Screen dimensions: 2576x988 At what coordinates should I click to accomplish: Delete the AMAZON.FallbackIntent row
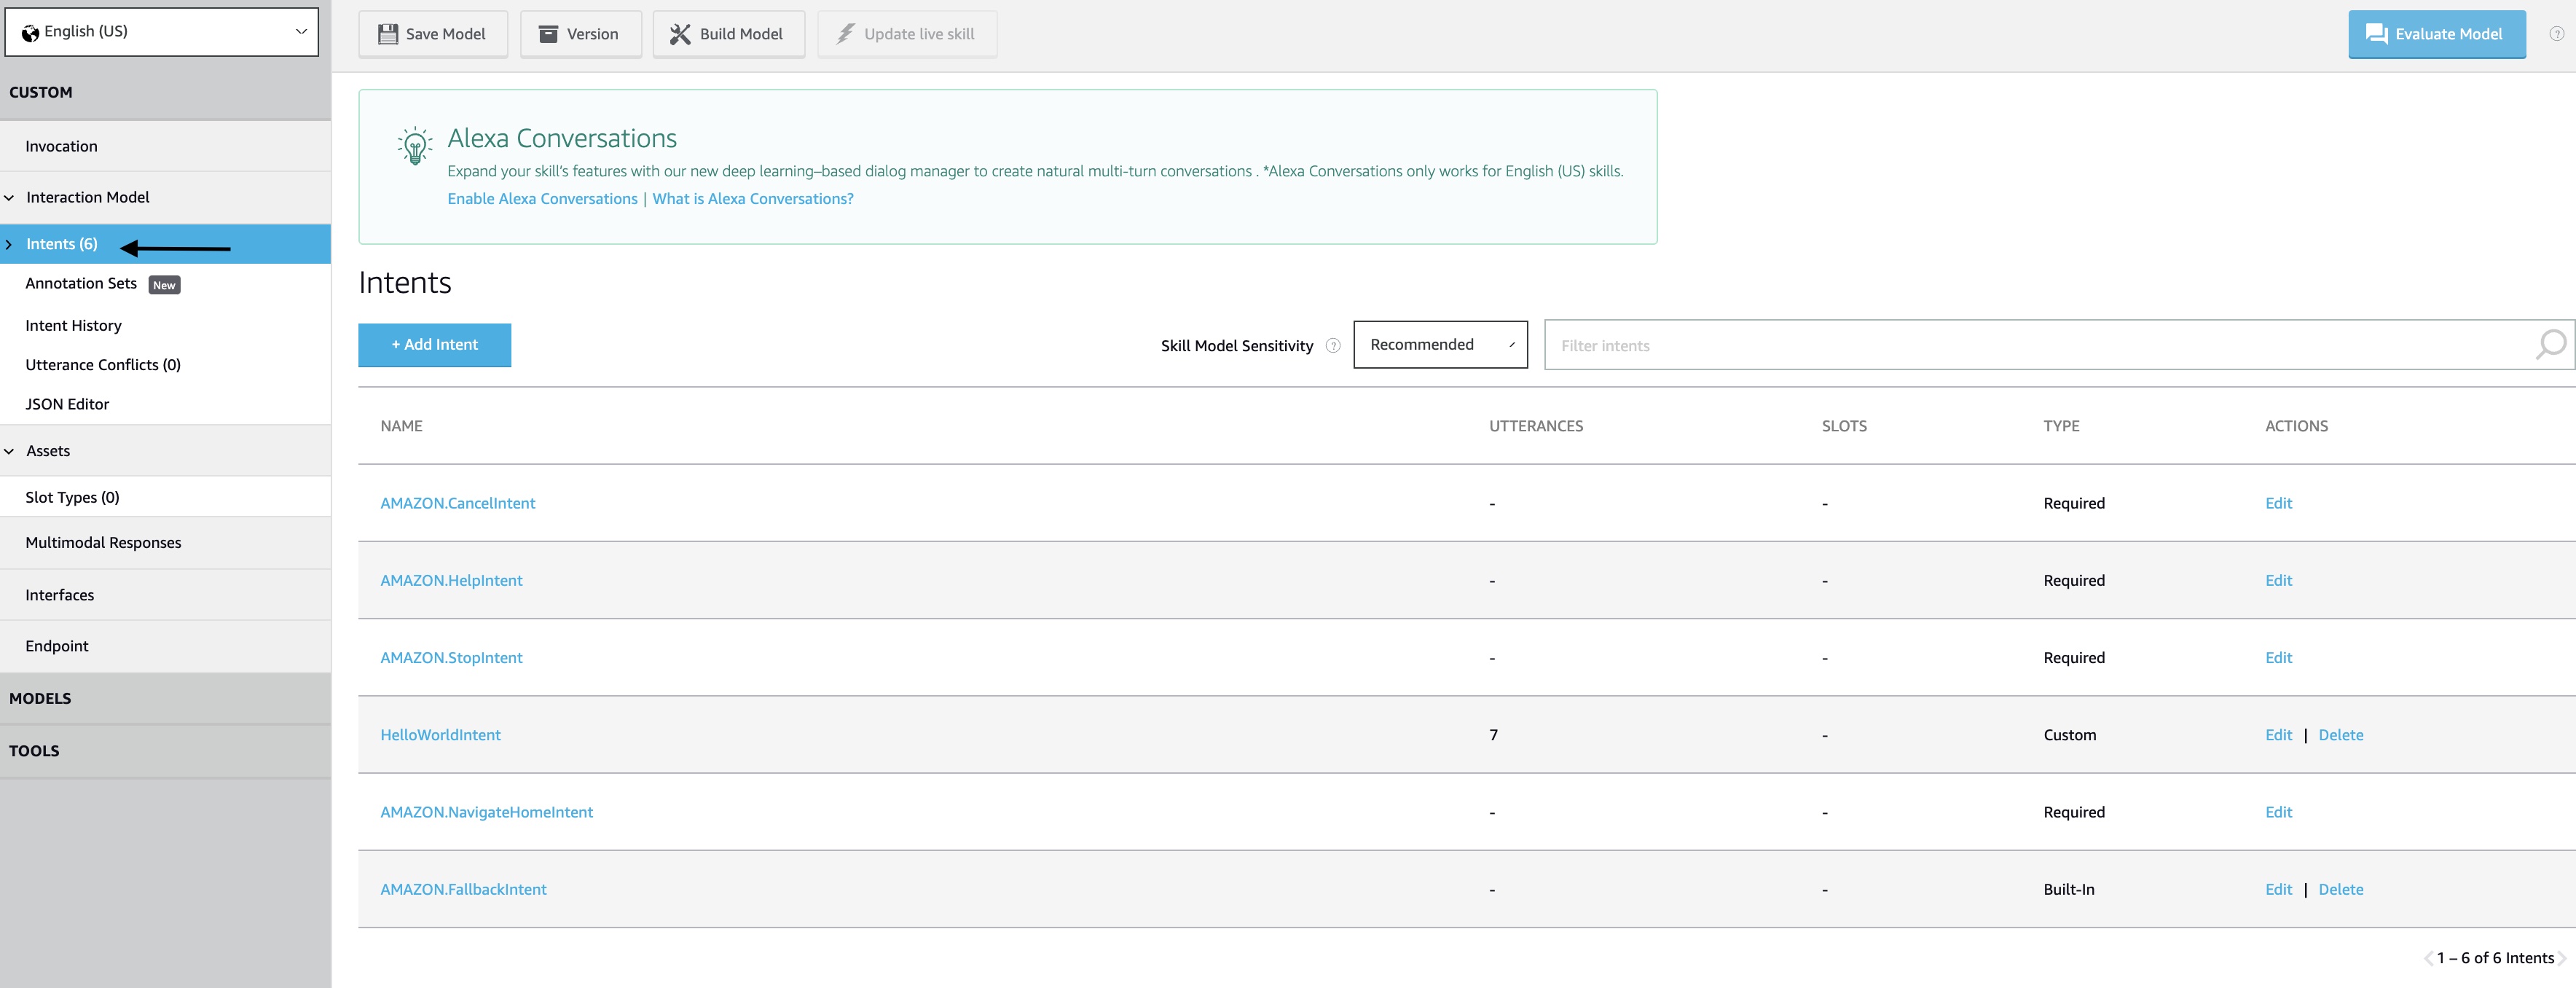2341,890
